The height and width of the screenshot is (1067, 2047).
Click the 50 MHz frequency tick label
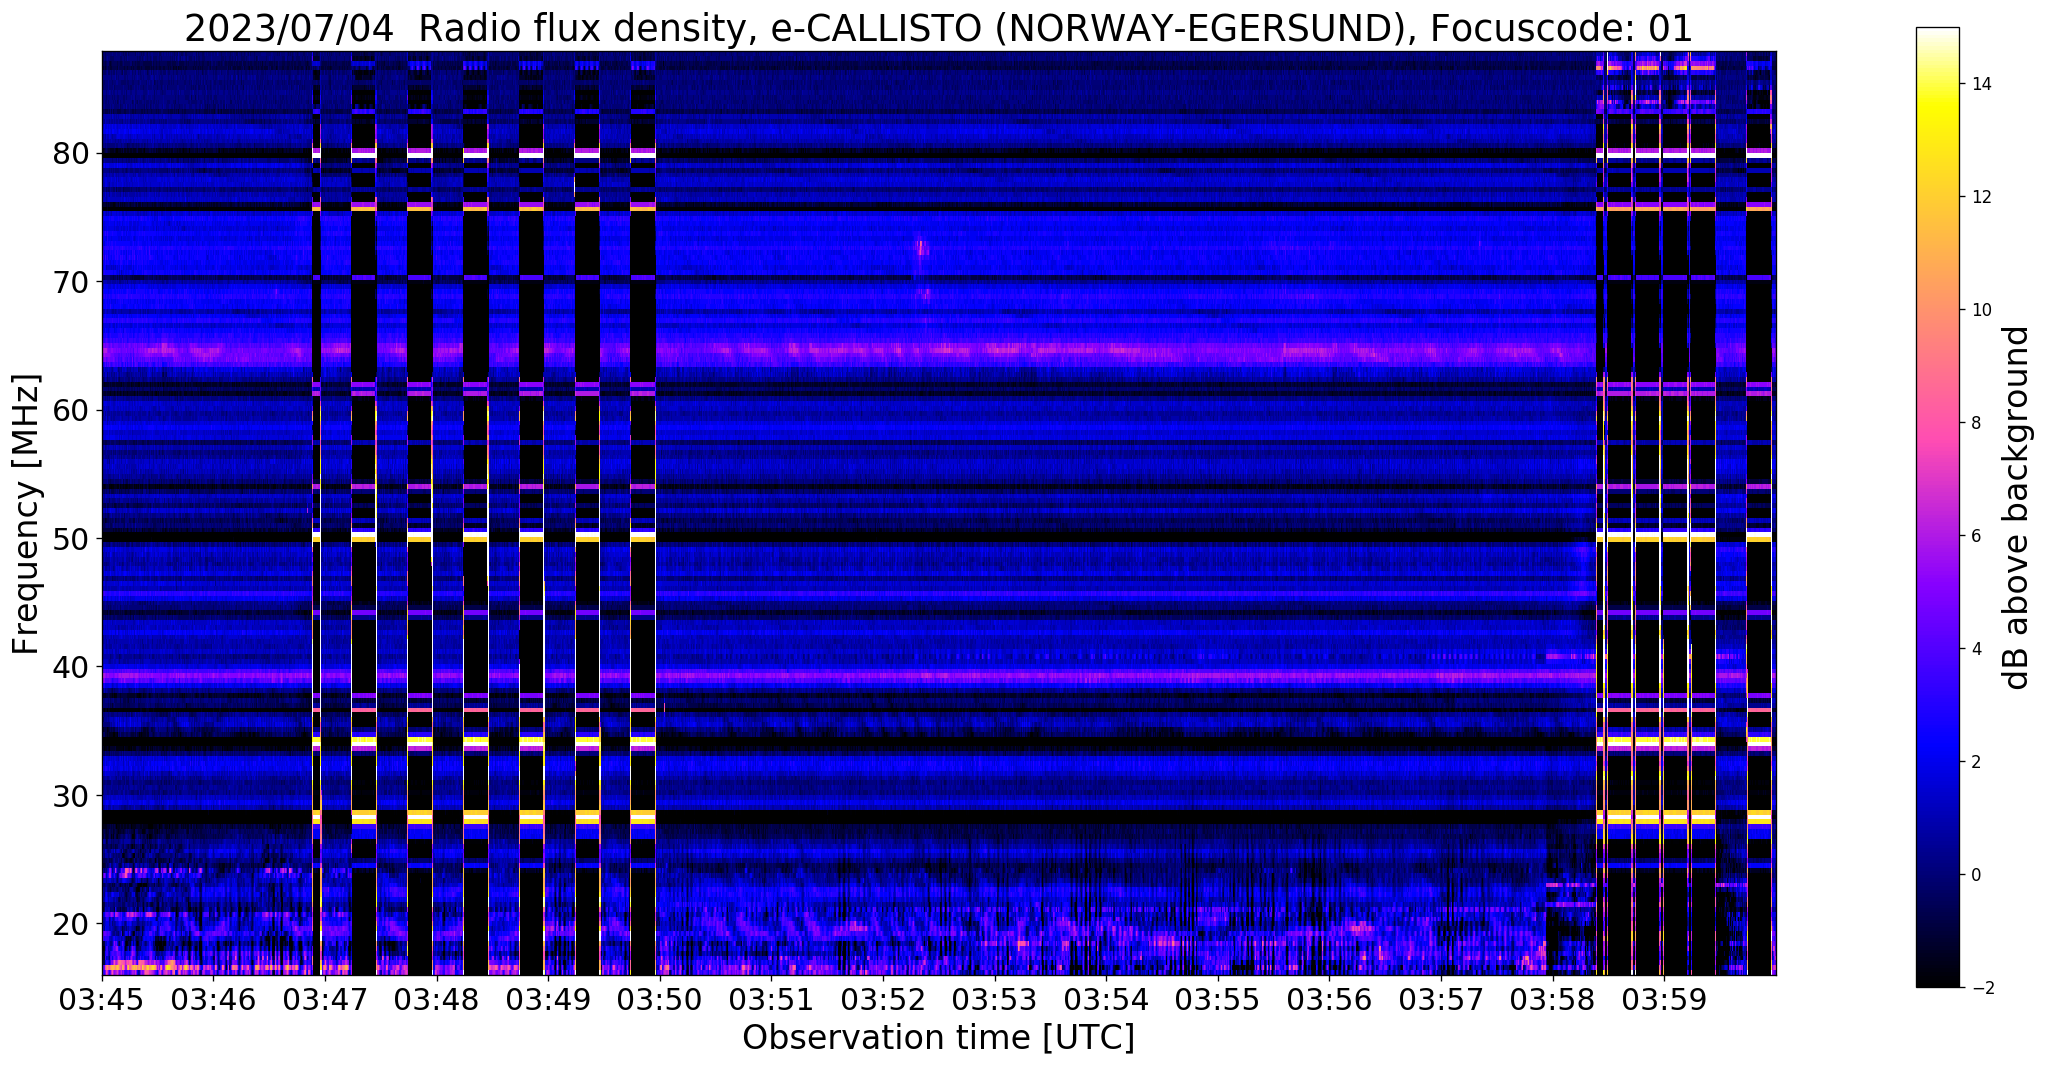pyautogui.click(x=72, y=539)
